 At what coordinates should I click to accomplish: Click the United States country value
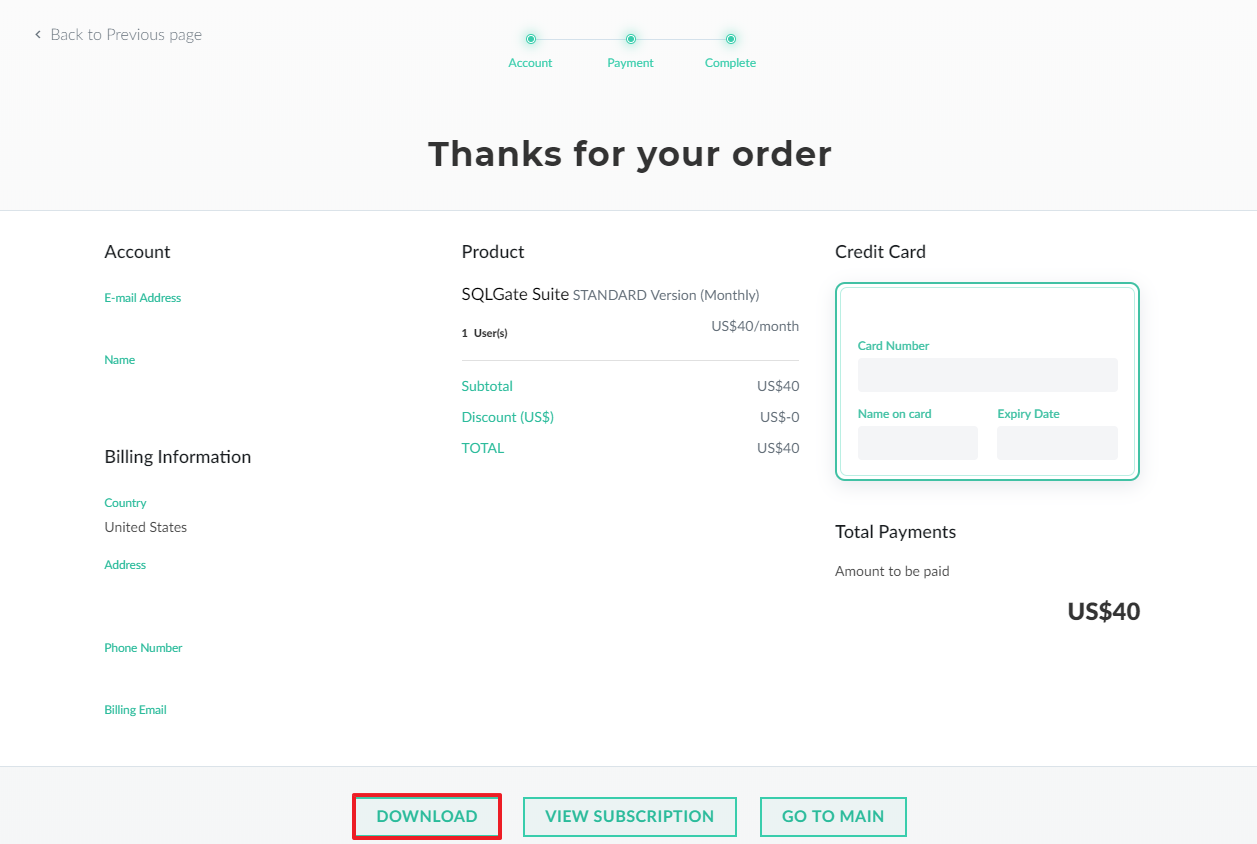pyautogui.click(x=146, y=527)
